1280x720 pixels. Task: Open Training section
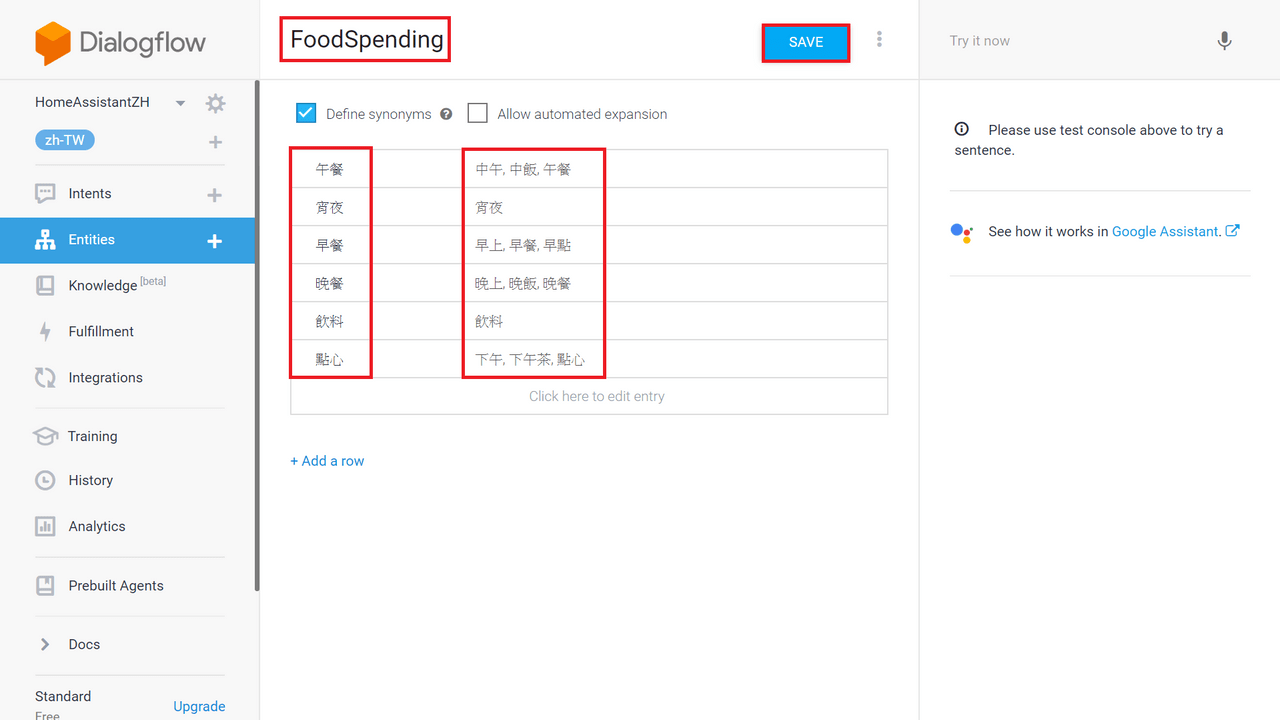coord(93,436)
